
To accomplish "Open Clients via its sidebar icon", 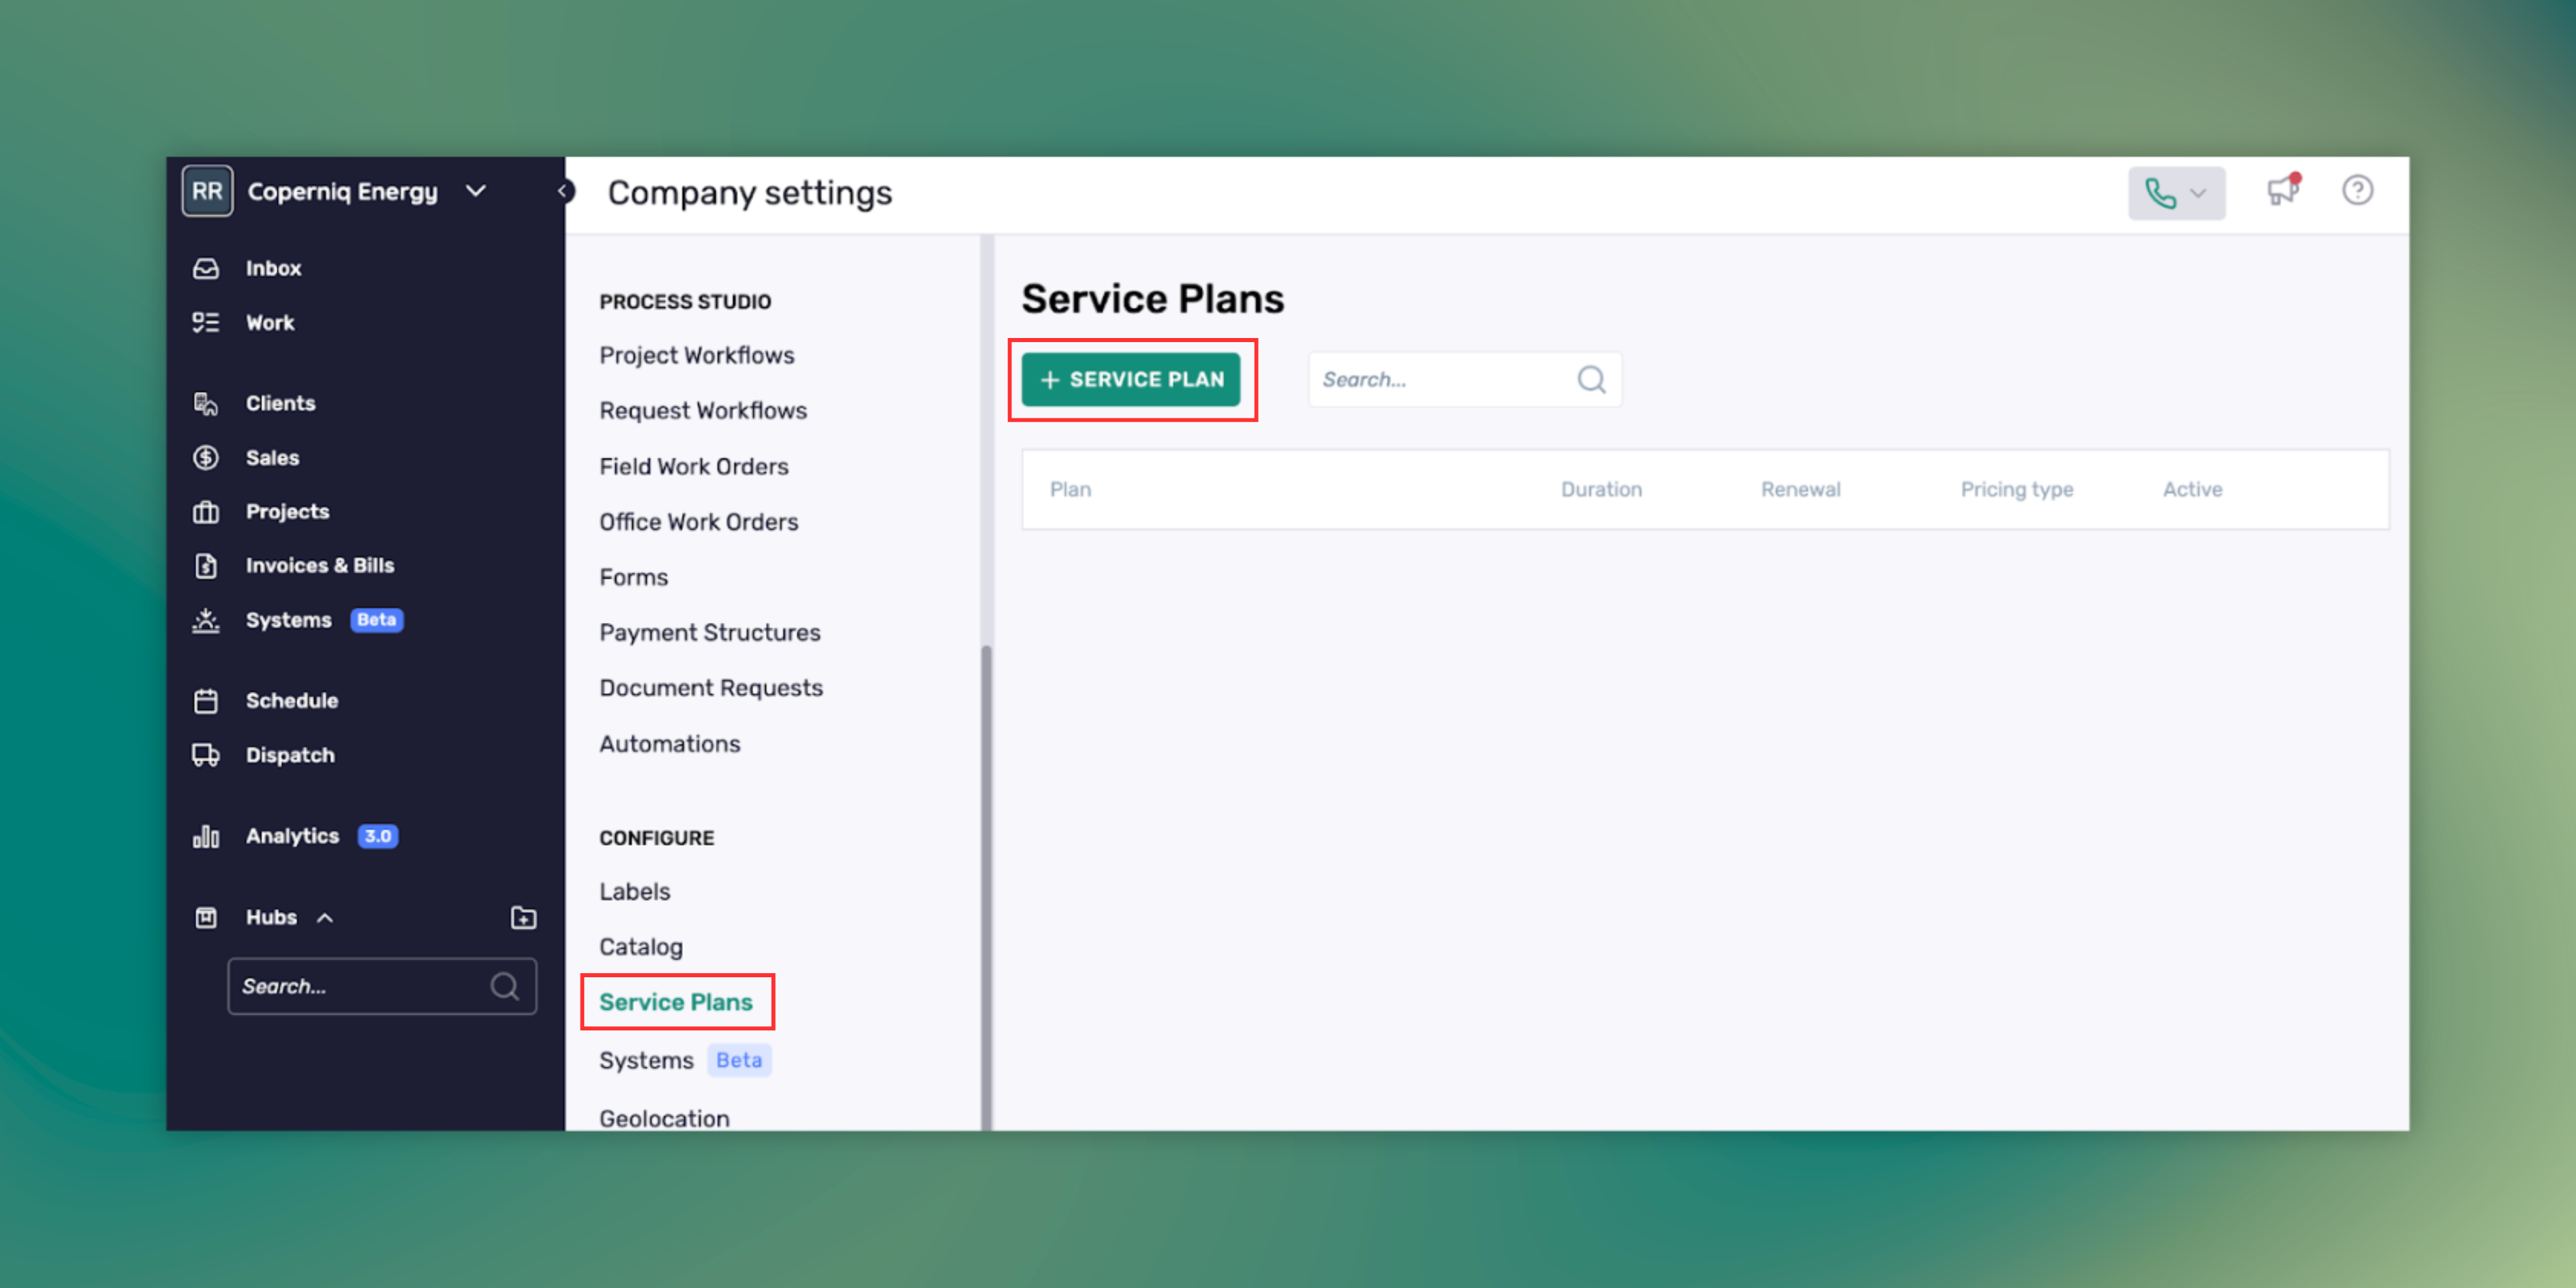I will click(x=206, y=403).
